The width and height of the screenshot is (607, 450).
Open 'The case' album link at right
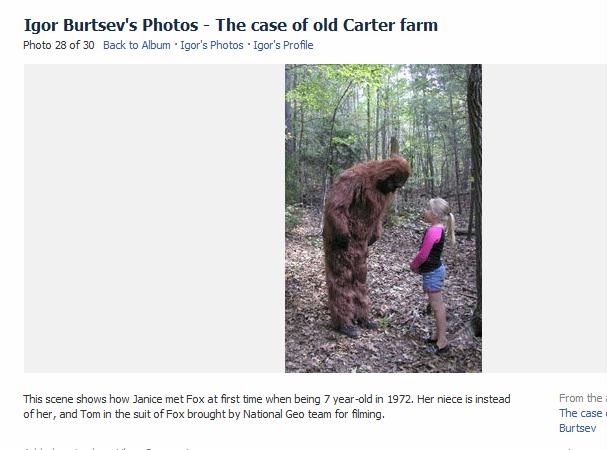(583, 413)
